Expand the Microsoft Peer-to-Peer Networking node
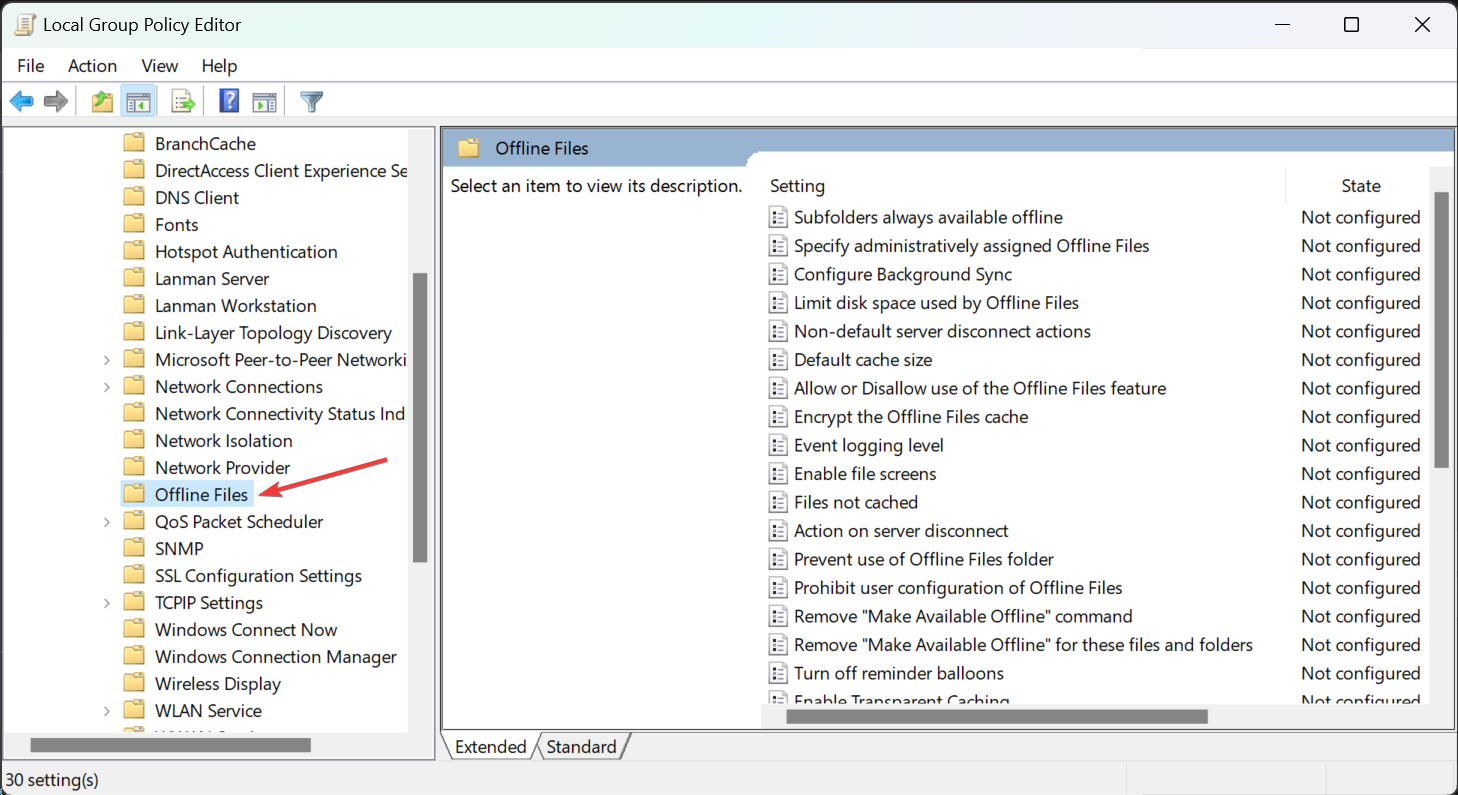This screenshot has width=1458, height=795. (107, 360)
